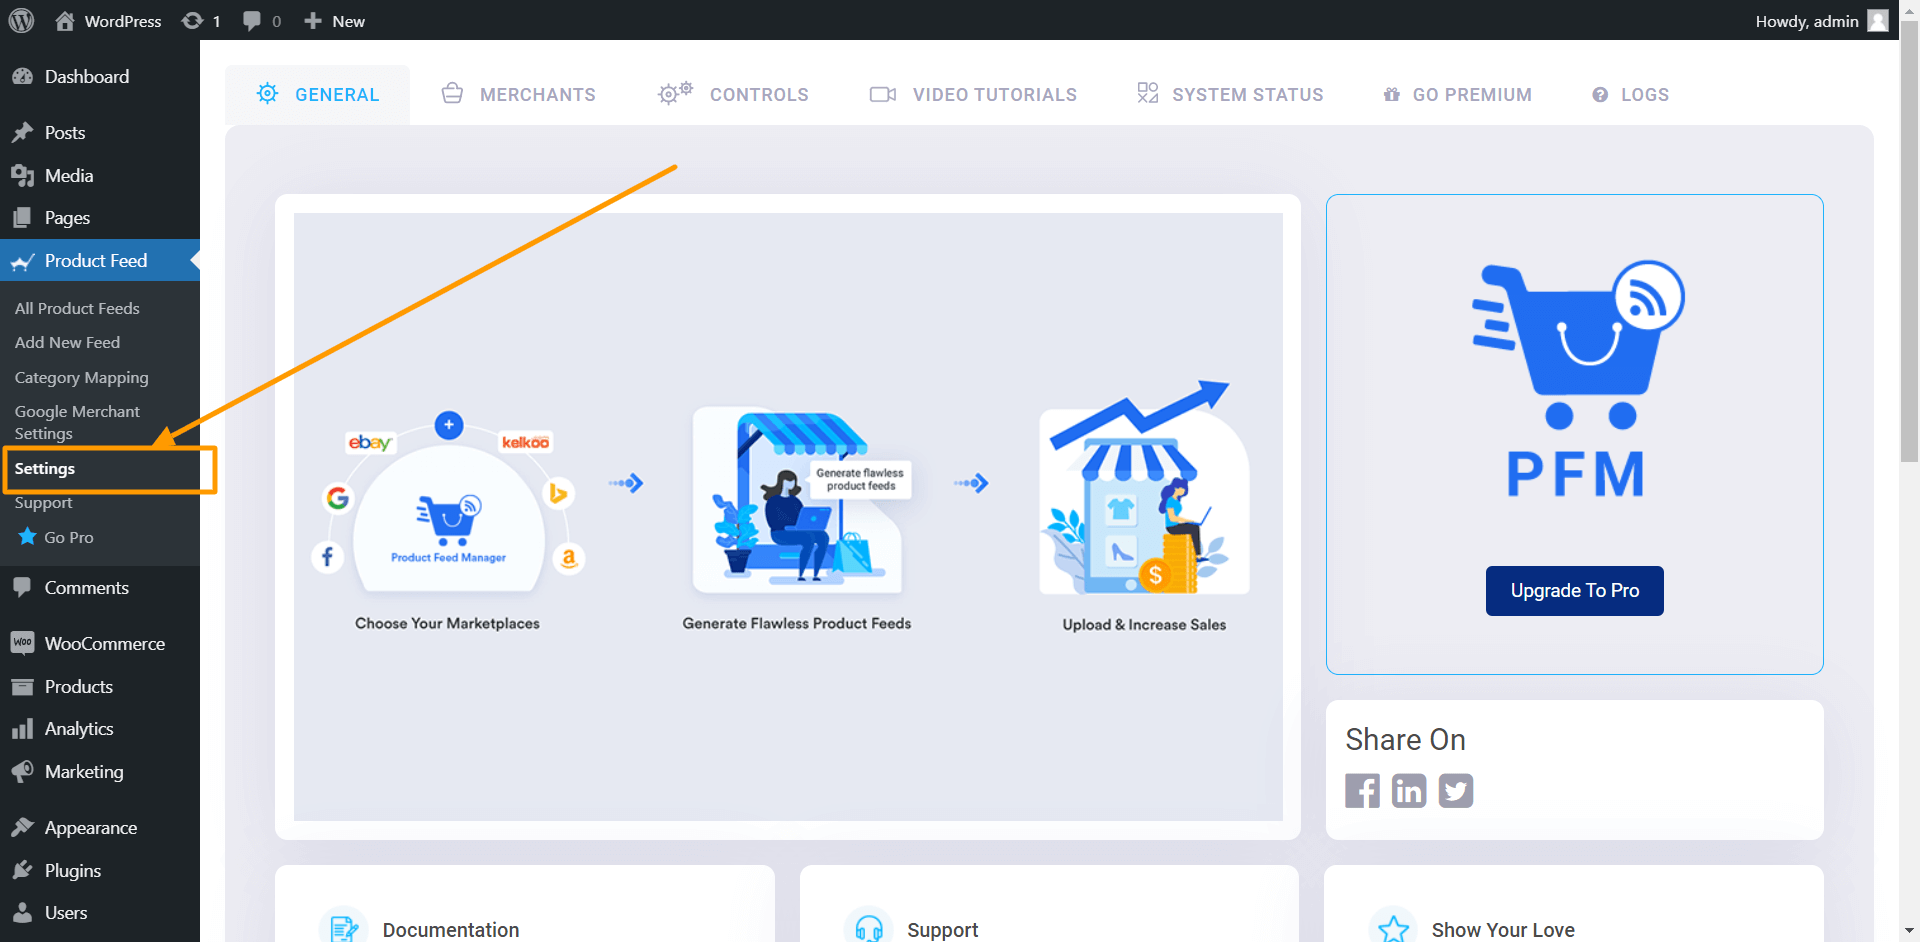Click the Pages icon in sidebar
1920x942 pixels.
coord(22,217)
